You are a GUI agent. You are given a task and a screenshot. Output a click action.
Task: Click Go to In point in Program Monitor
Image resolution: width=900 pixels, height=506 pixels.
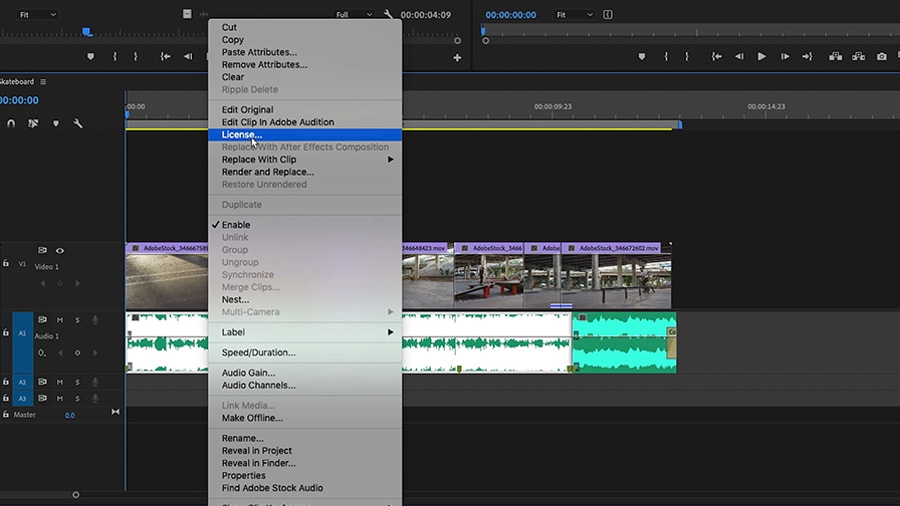[x=715, y=57]
